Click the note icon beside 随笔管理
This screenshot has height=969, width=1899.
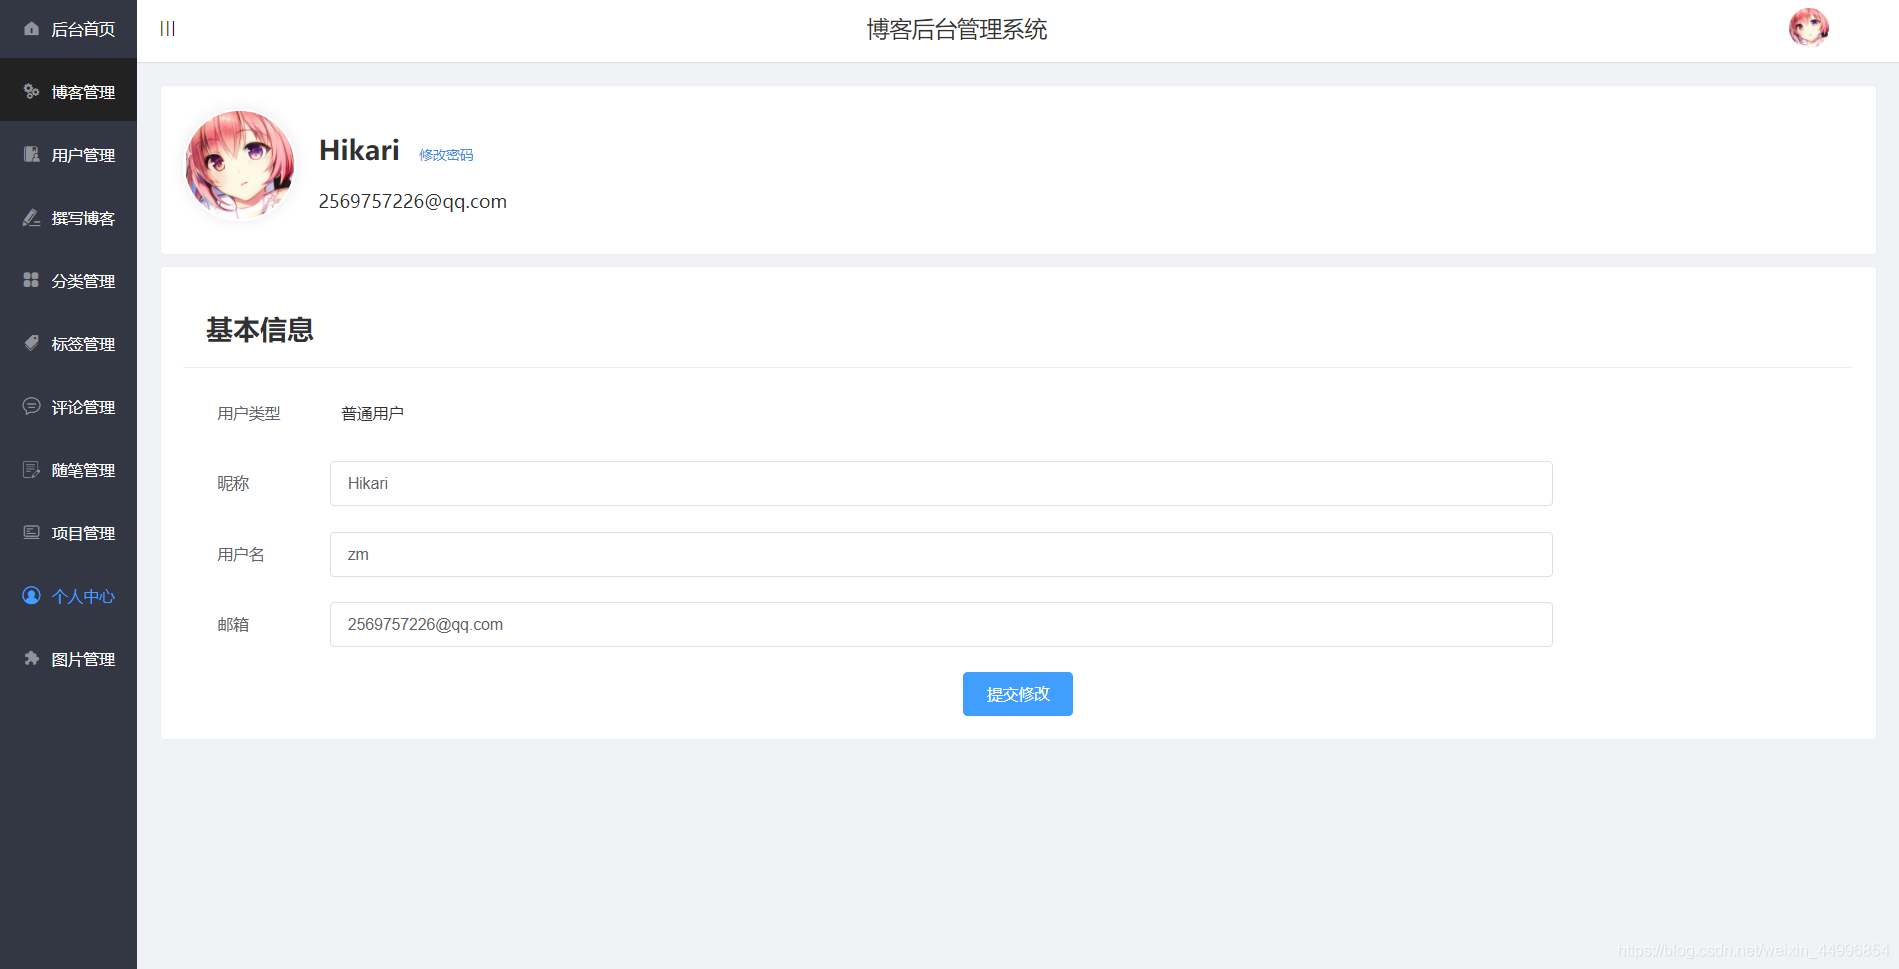(x=31, y=469)
